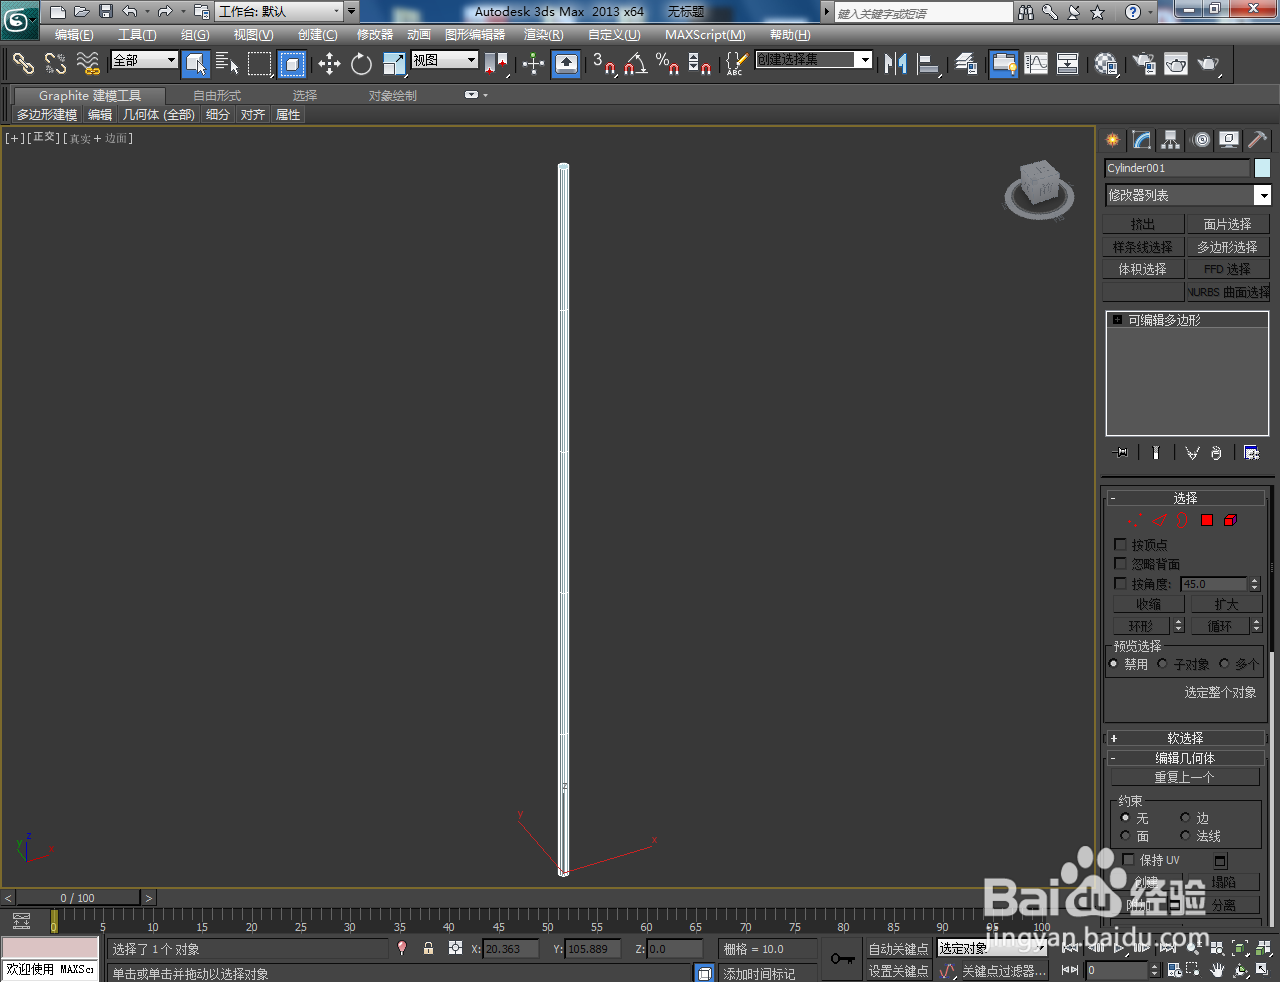Check the 按顶点 option
The width and height of the screenshot is (1280, 982).
click(x=1120, y=544)
